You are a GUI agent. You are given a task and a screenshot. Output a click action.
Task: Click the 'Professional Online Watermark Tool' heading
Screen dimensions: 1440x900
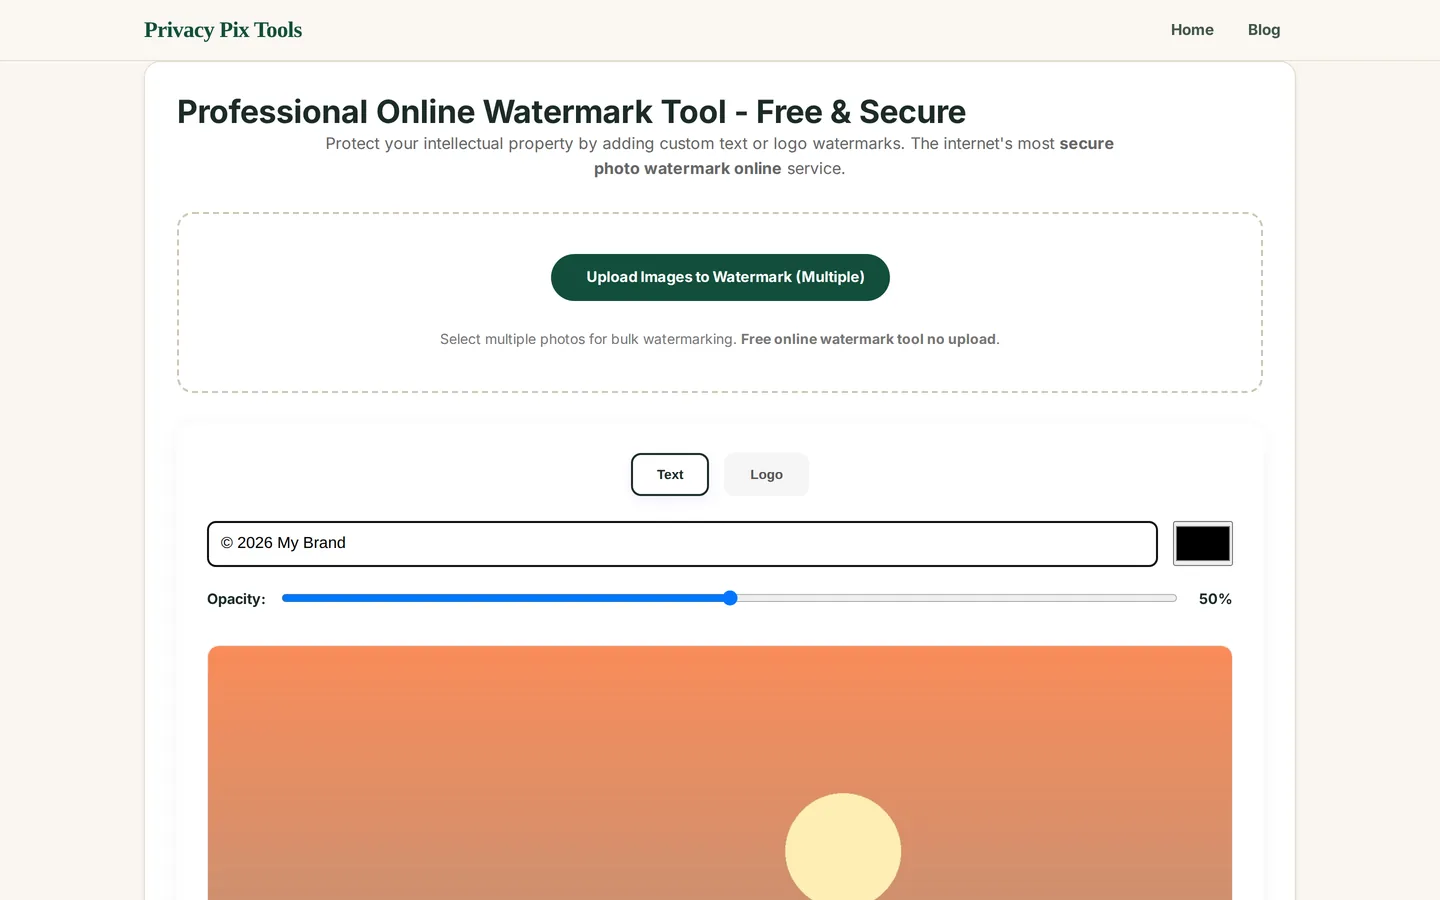tap(571, 111)
